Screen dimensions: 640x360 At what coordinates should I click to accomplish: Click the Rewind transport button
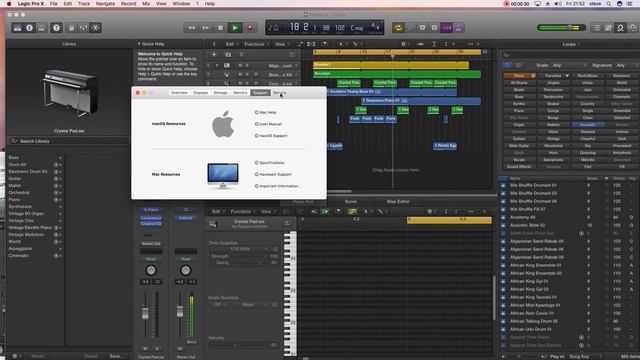(x=191, y=28)
